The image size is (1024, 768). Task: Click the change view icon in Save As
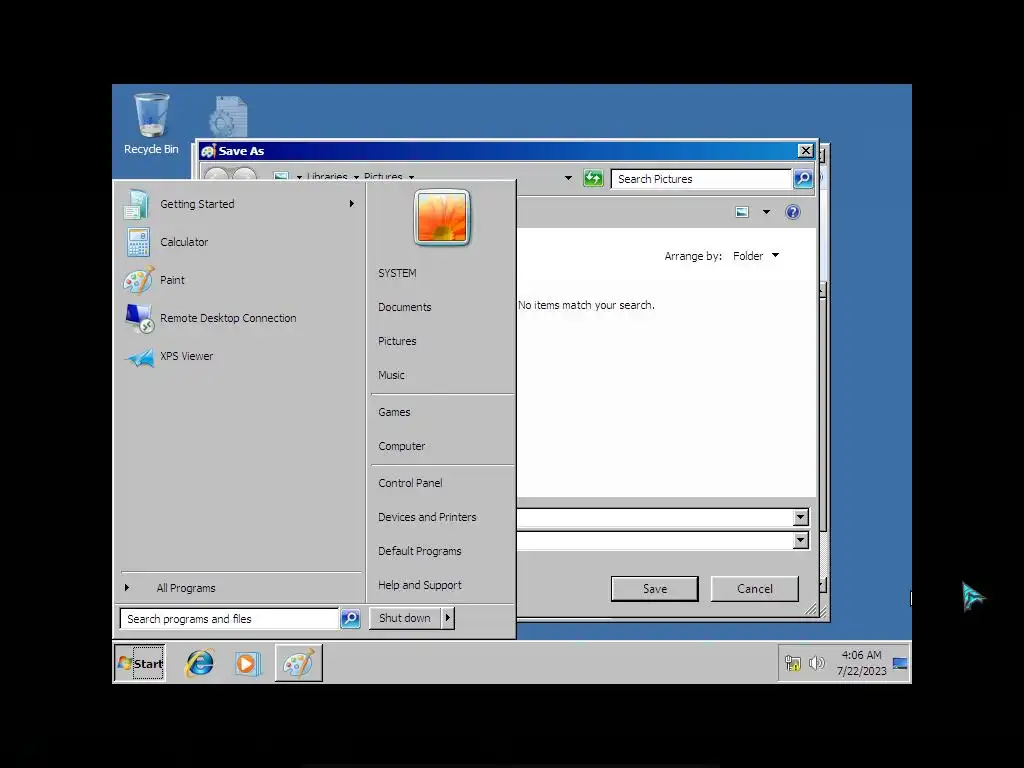pyautogui.click(x=742, y=212)
